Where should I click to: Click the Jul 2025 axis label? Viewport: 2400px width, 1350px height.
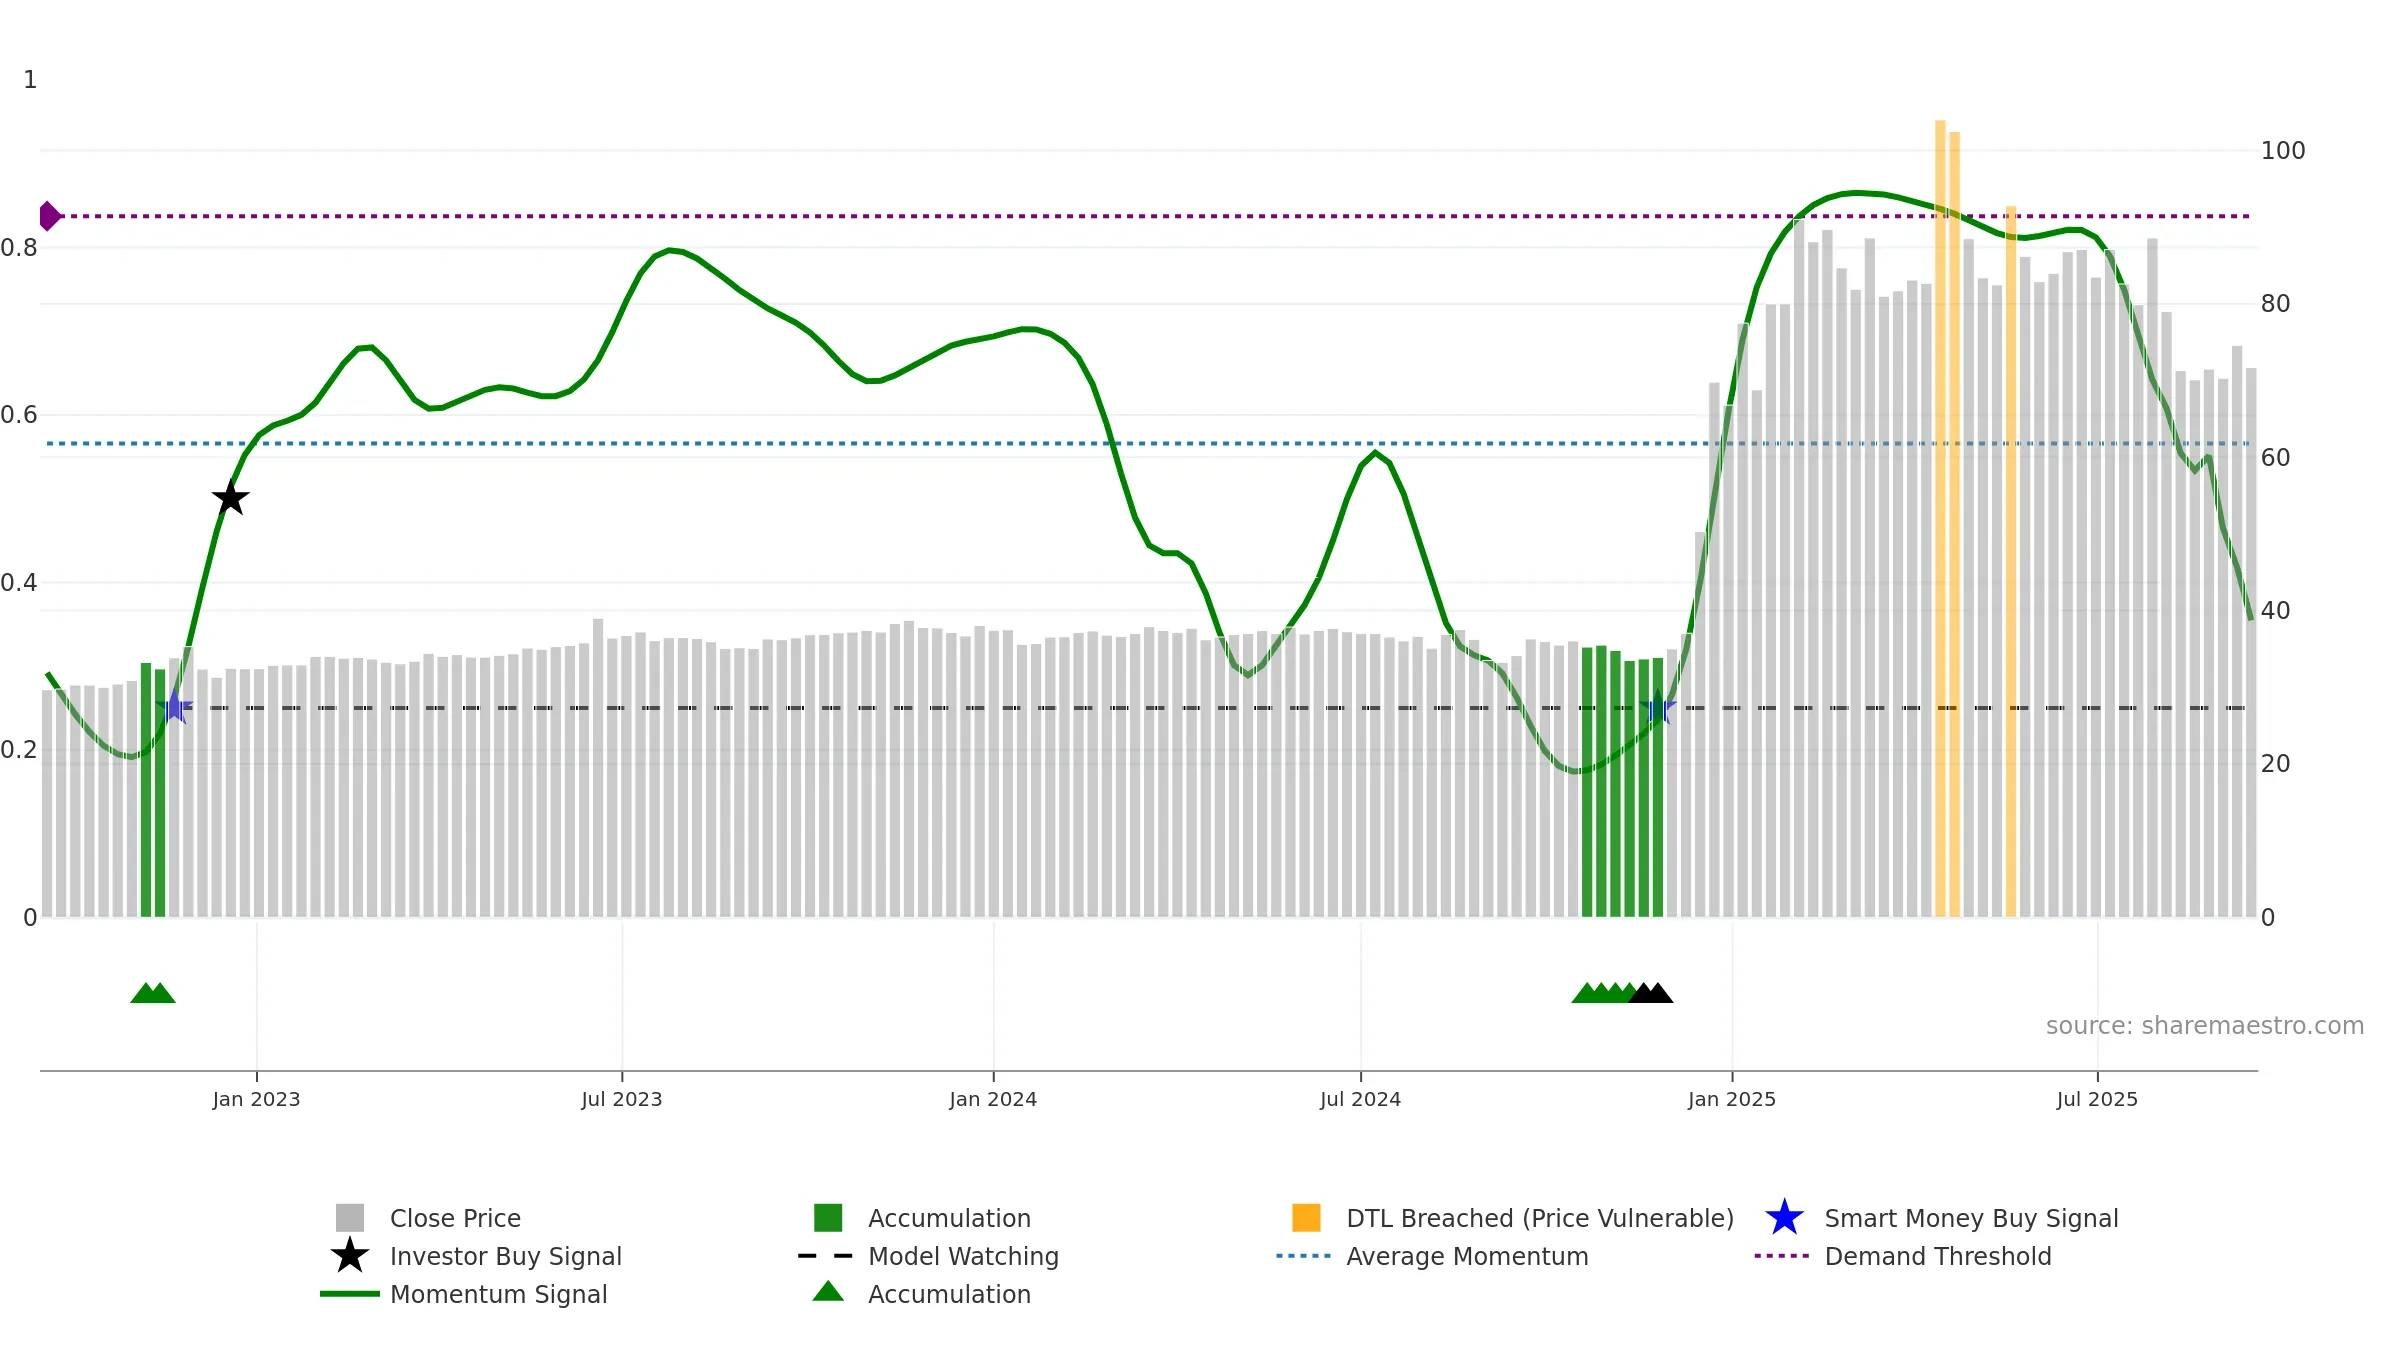tap(2097, 1099)
